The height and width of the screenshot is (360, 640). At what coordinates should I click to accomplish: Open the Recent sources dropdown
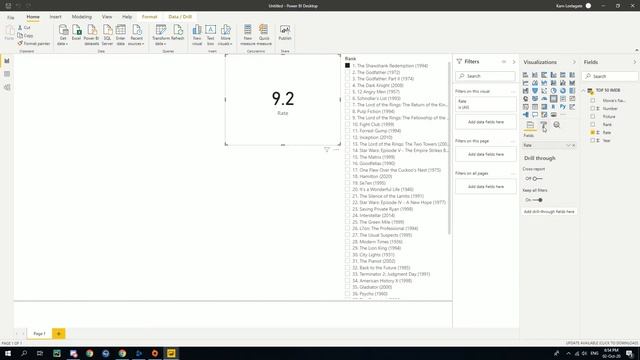click(136, 43)
